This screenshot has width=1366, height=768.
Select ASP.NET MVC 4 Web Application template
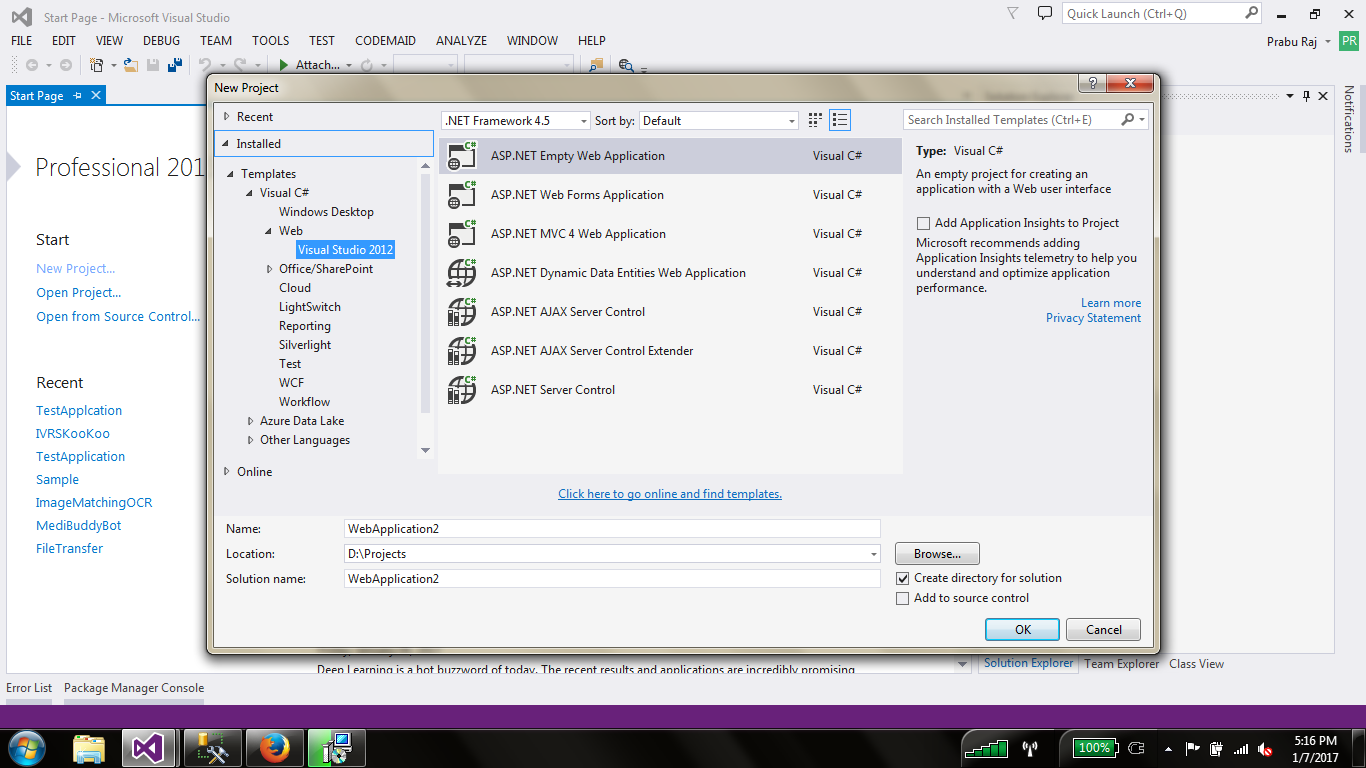[x=670, y=234]
